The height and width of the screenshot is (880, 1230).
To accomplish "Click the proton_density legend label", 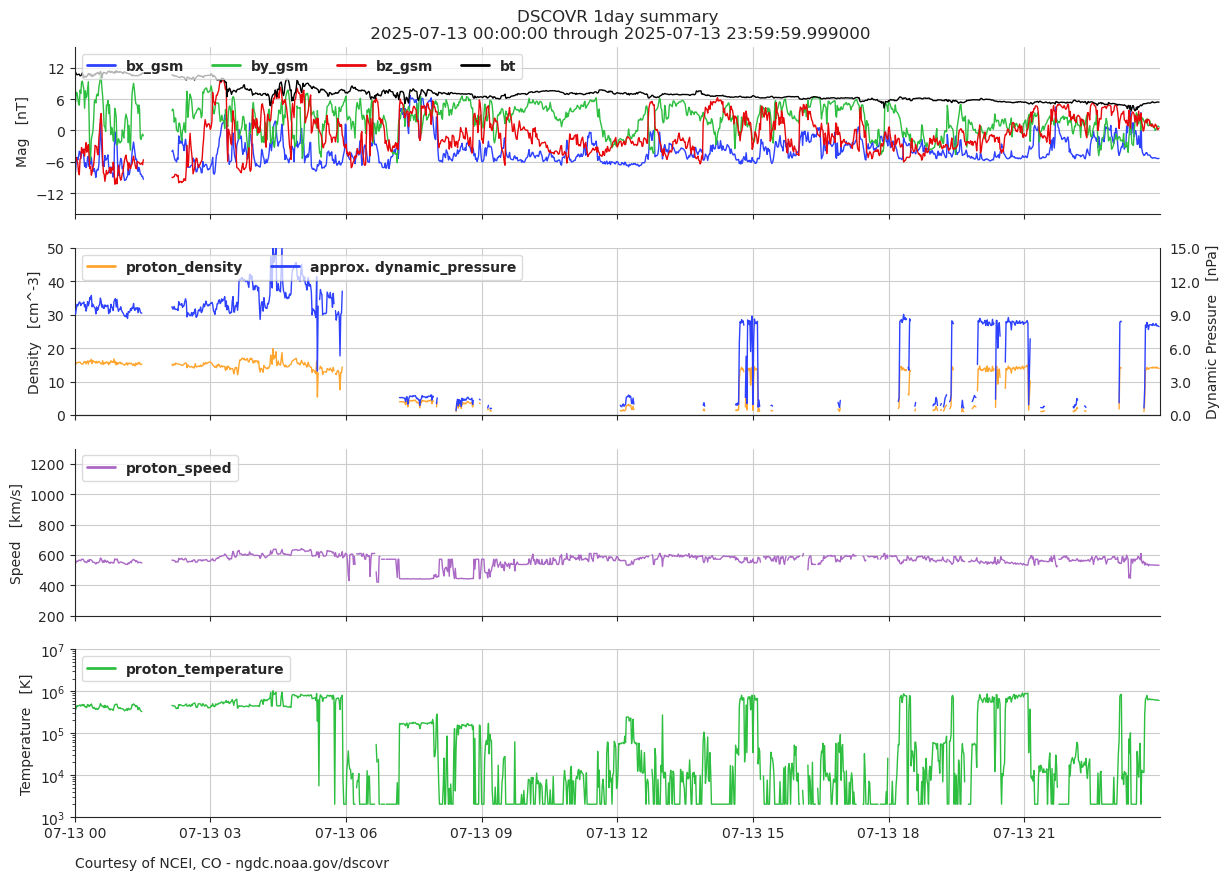I will (184, 268).
